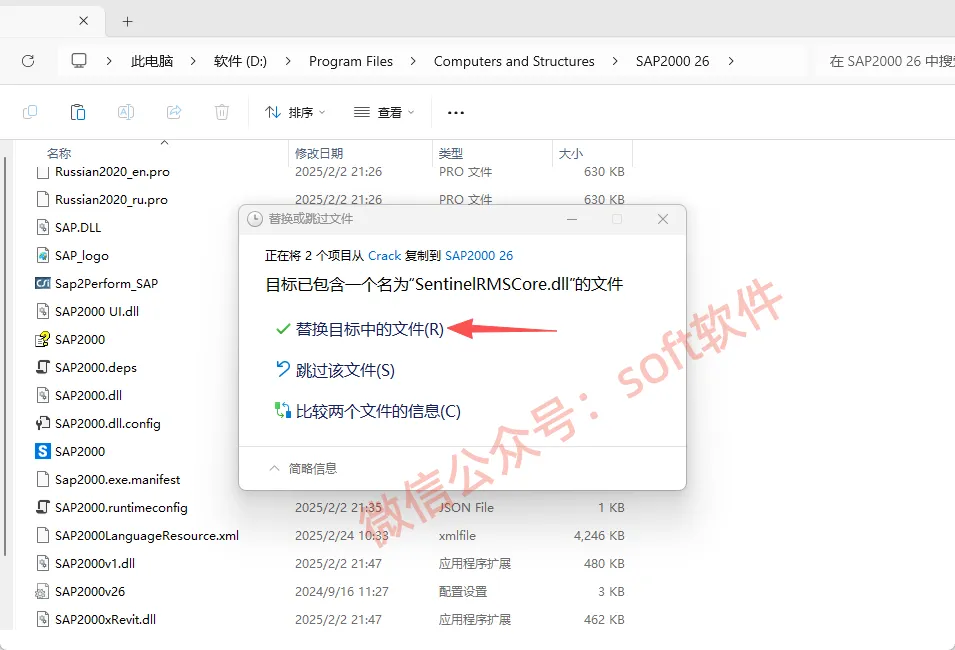955x650 pixels.
Task: Expand chevron after Program Files breadcrumb
Action: click(x=413, y=61)
